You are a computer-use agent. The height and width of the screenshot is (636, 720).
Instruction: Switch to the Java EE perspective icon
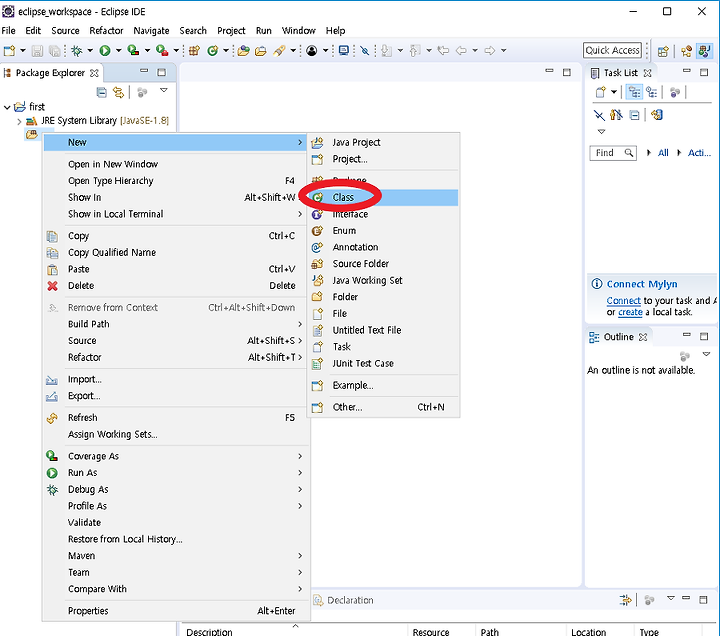coord(686,51)
